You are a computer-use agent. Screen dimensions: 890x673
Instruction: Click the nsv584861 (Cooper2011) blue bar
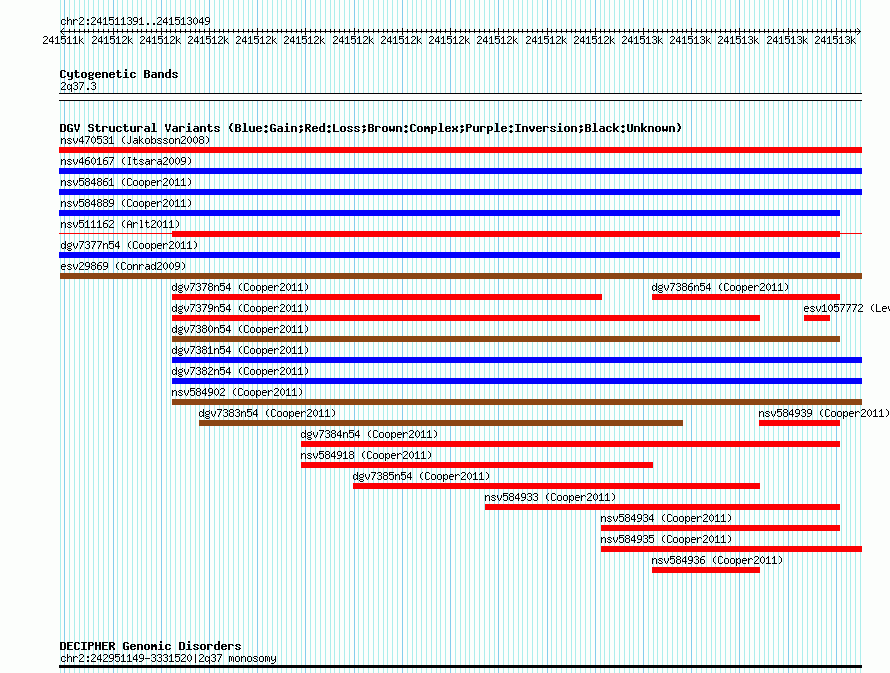[460, 192]
